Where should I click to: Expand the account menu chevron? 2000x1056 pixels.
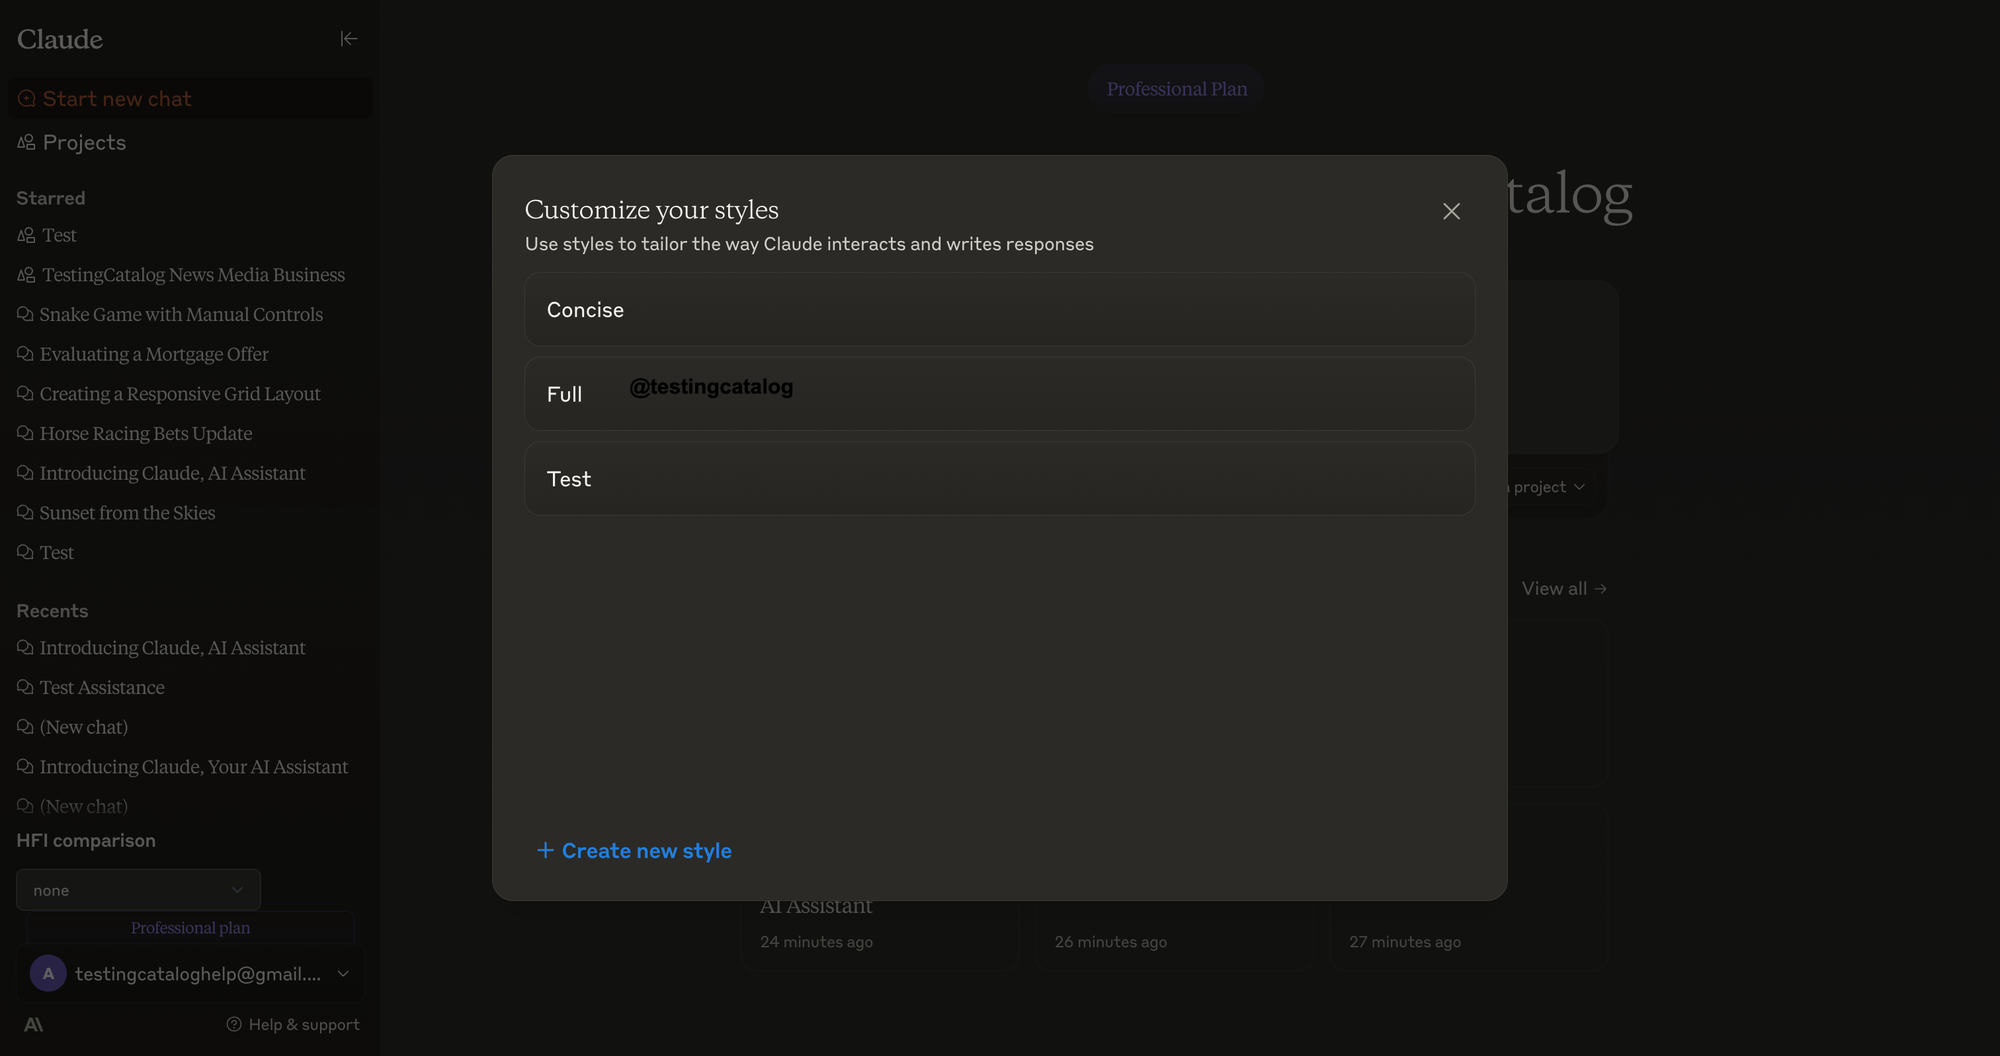[x=343, y=974]
